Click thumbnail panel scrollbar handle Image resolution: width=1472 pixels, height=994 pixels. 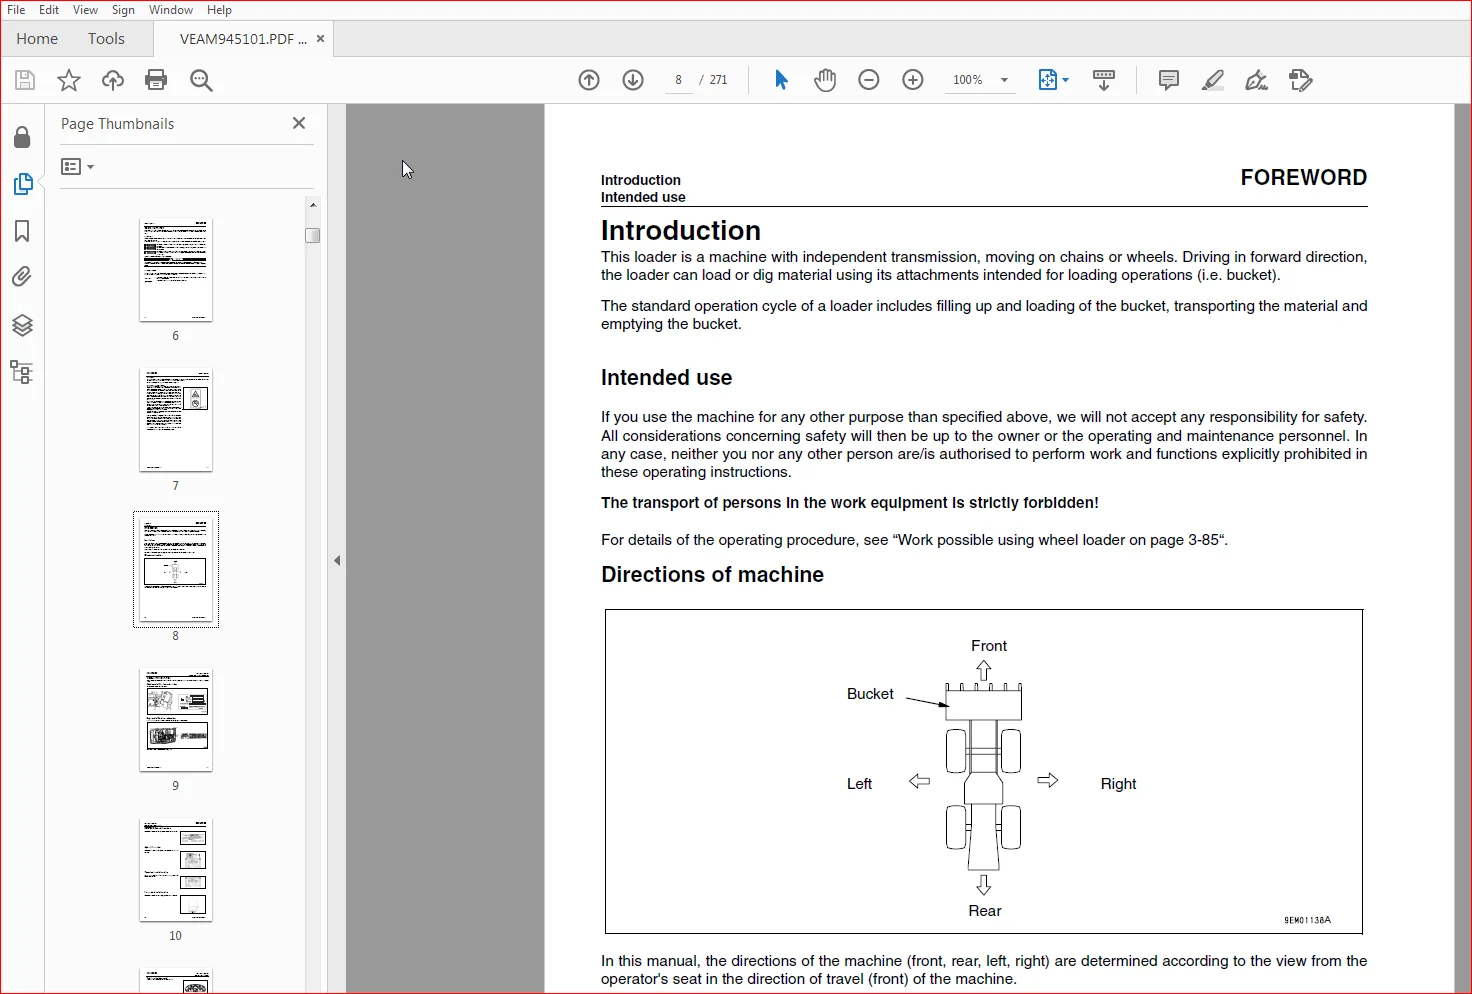pos(313,235)
